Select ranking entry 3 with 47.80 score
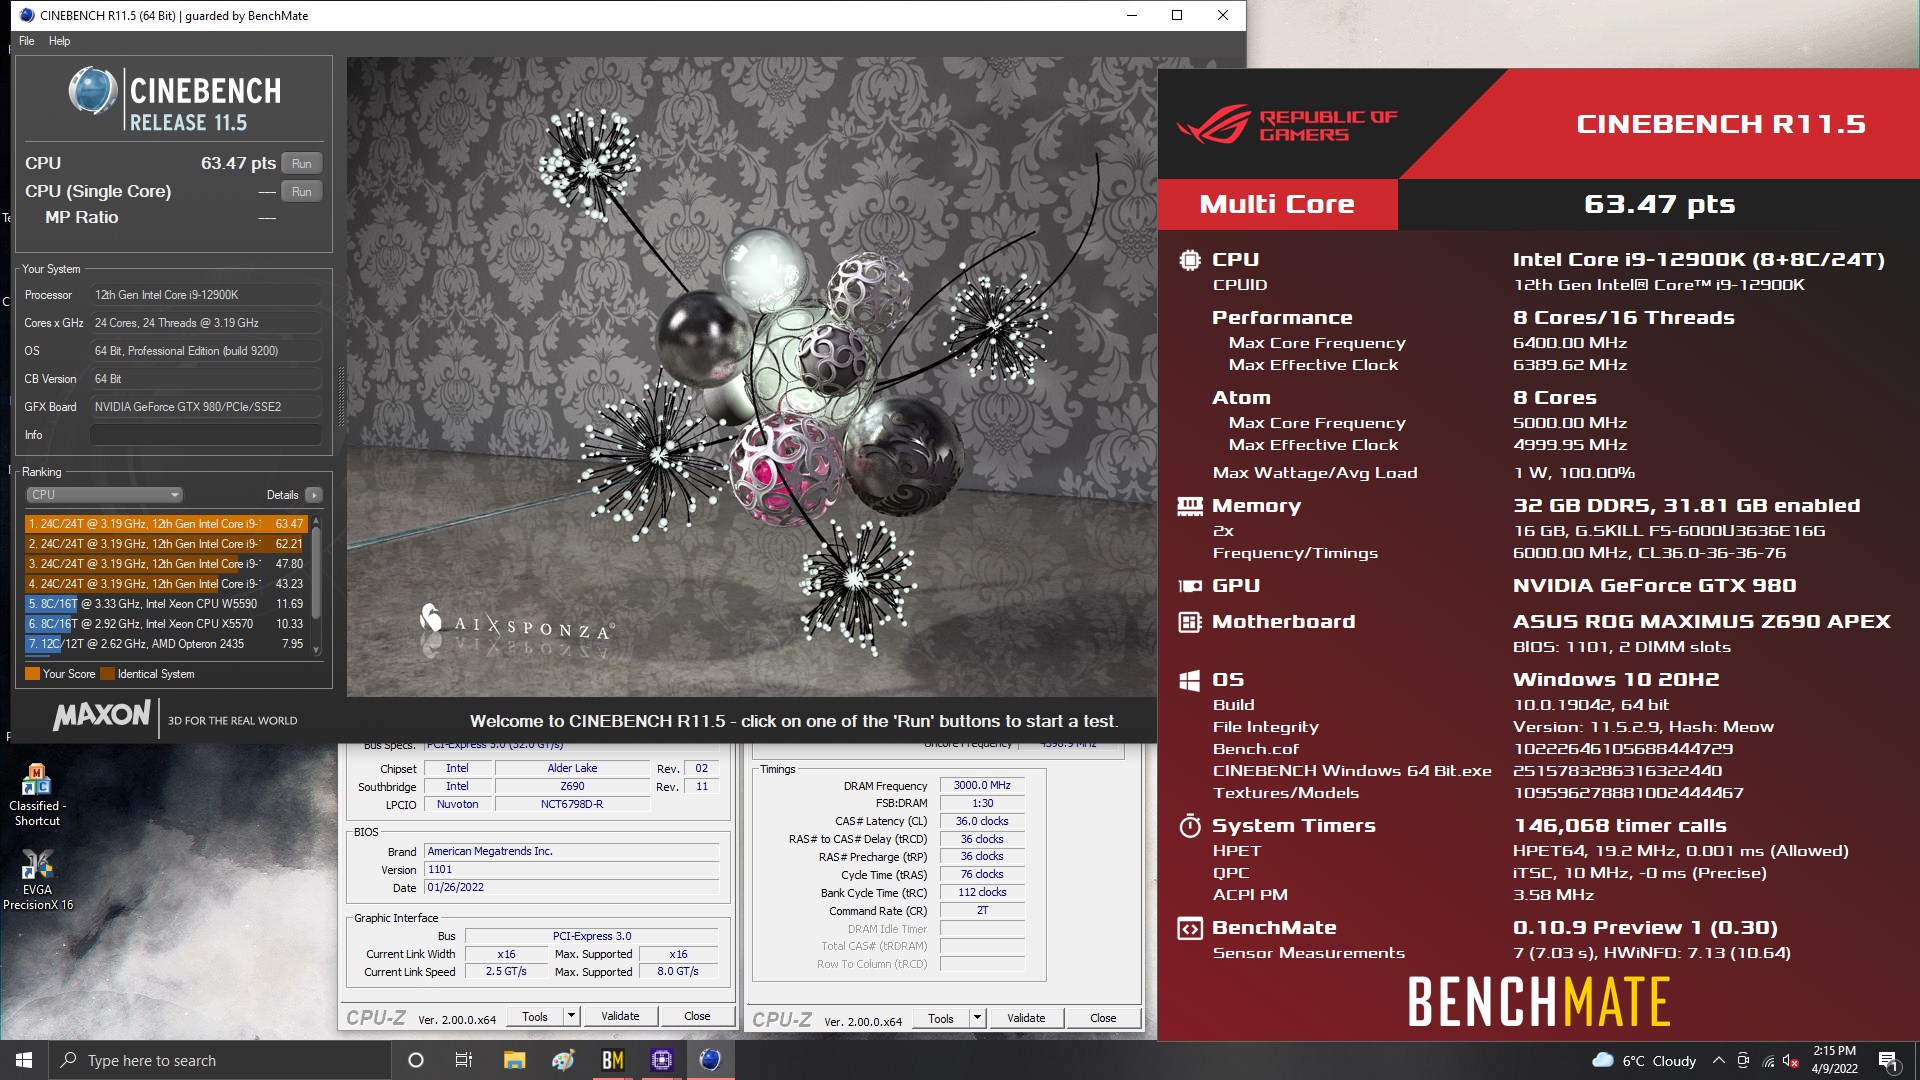The height and width of the screenshot is (1080, 1920). (x=166, y=564)
